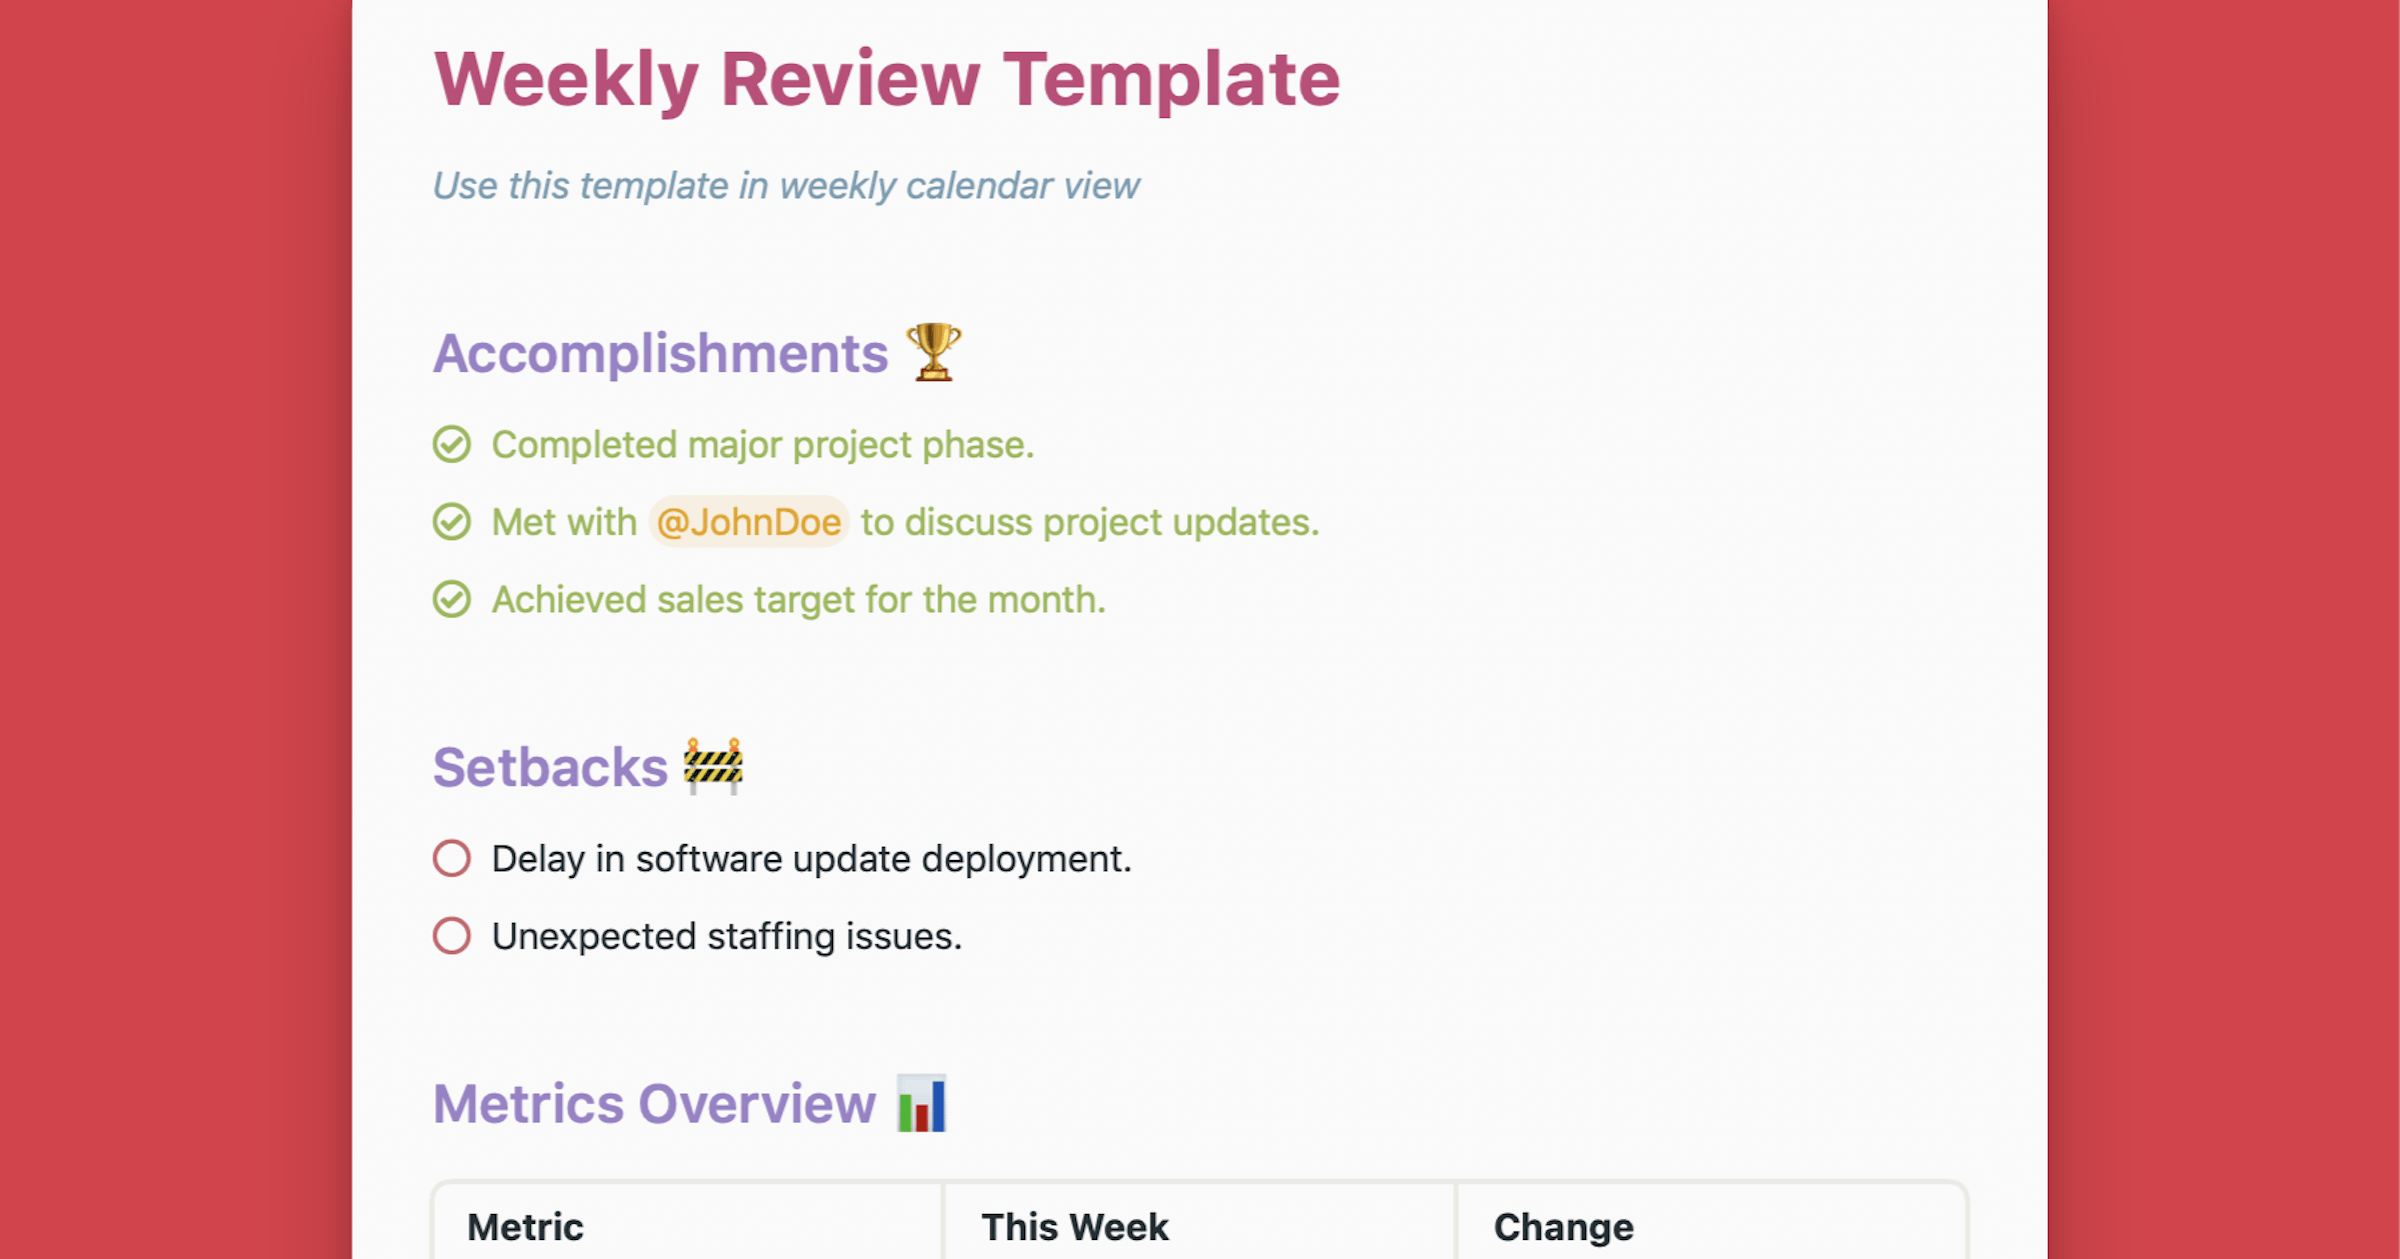The height and width of the screenshot is (1259, 2400).
Task: Uncheck the 'Met with @JohnDoe' task checkbox
Action: coord(452,522)
